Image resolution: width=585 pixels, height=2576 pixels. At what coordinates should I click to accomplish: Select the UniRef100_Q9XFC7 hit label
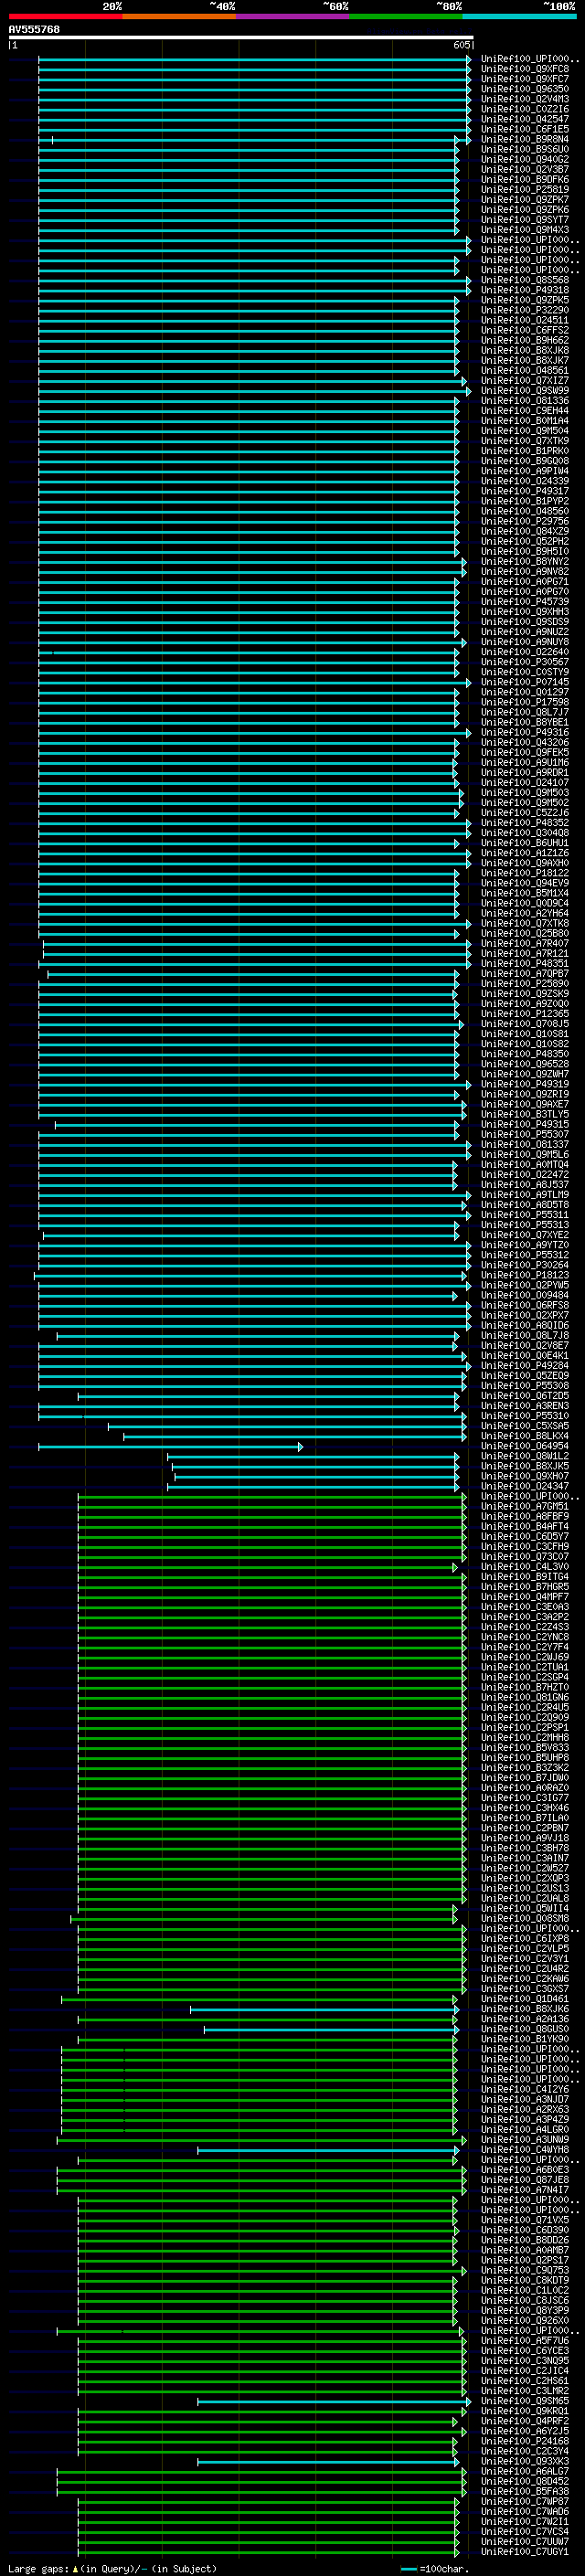[525, 79]
